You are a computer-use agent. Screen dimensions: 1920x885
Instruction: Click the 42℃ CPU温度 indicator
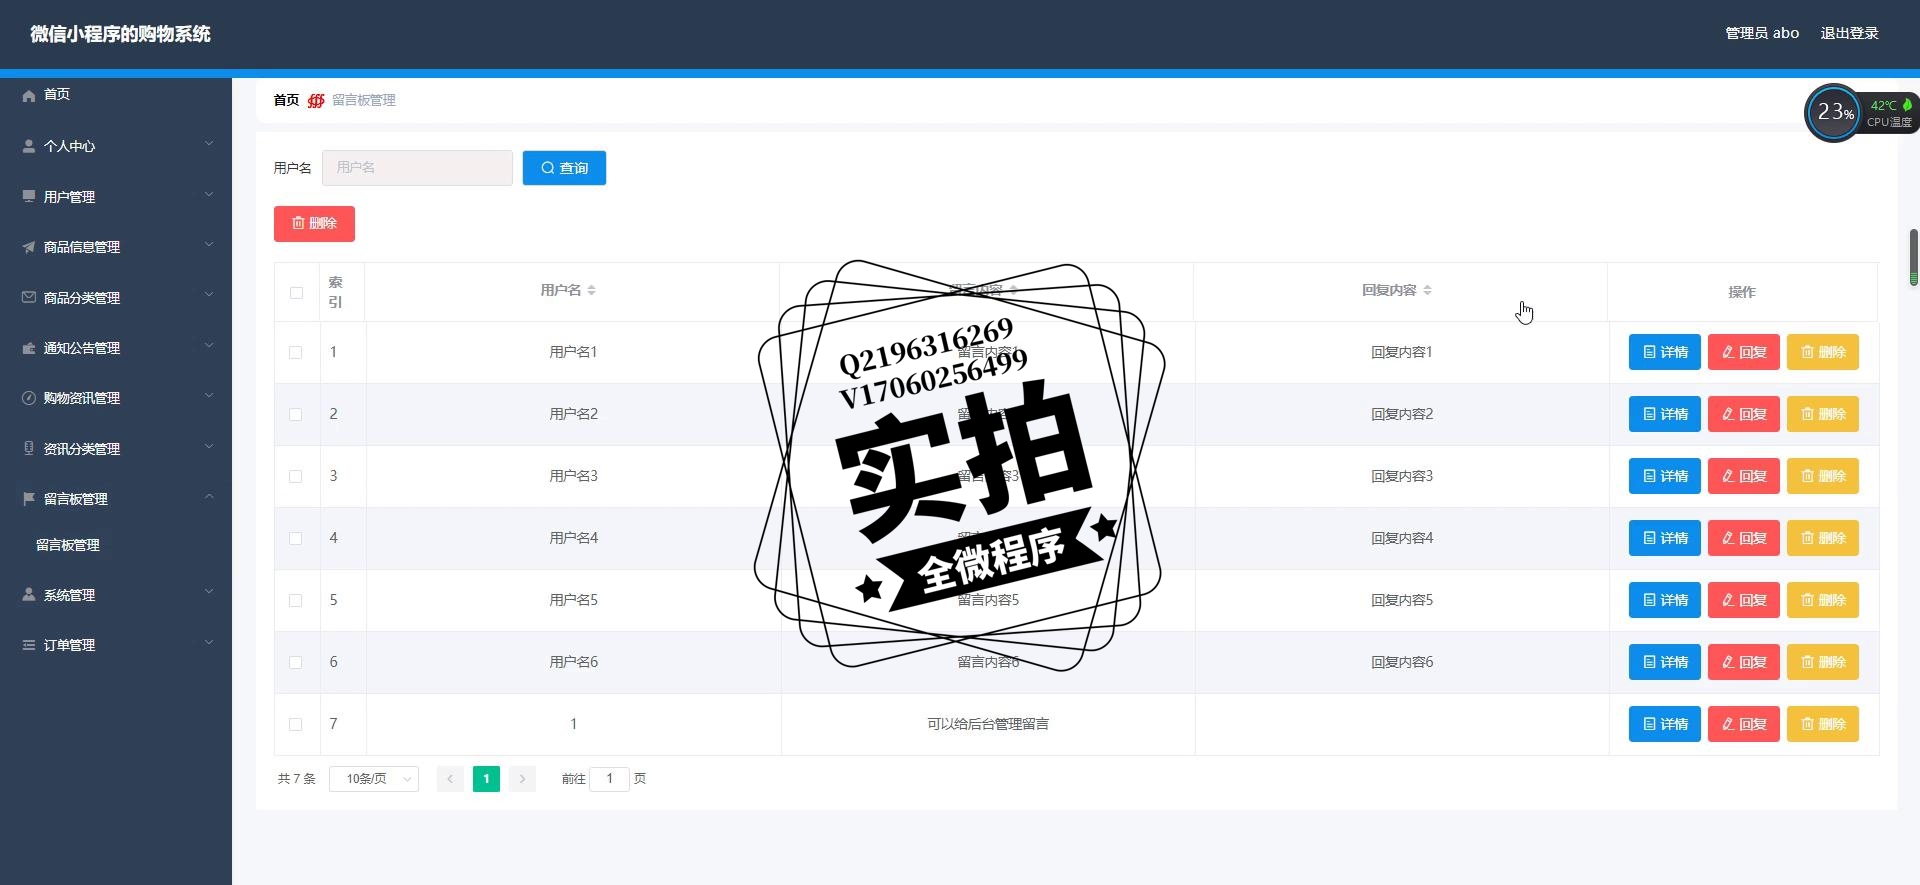click(1890, 113)
